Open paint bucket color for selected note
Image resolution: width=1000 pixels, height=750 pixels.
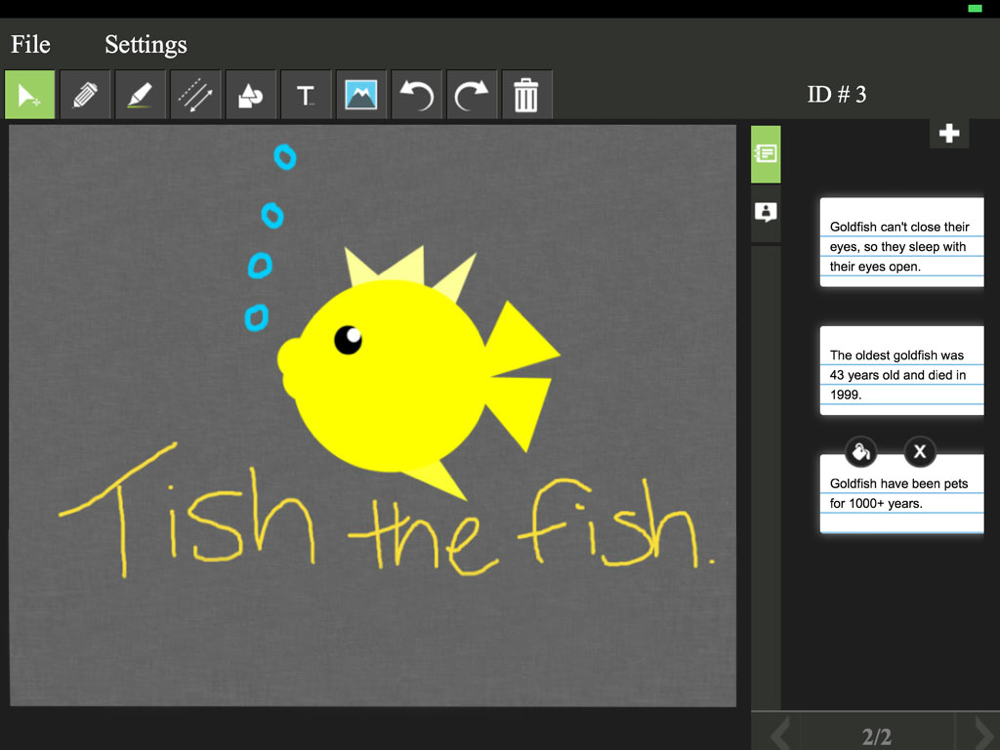860,452
